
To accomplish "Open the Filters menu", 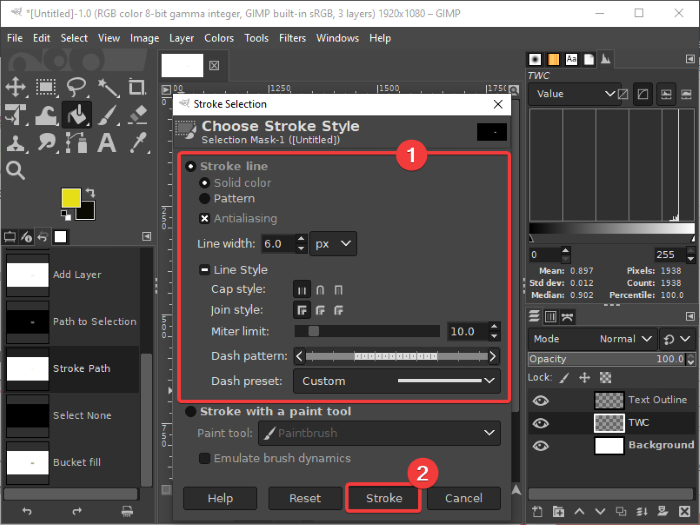I will coord(292,38).
